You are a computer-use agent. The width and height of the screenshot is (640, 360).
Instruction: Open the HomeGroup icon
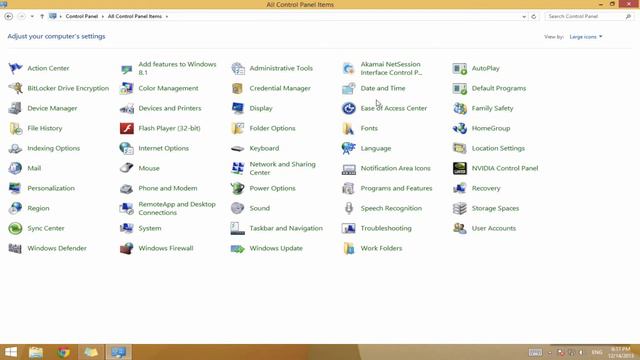pos(460,128)
